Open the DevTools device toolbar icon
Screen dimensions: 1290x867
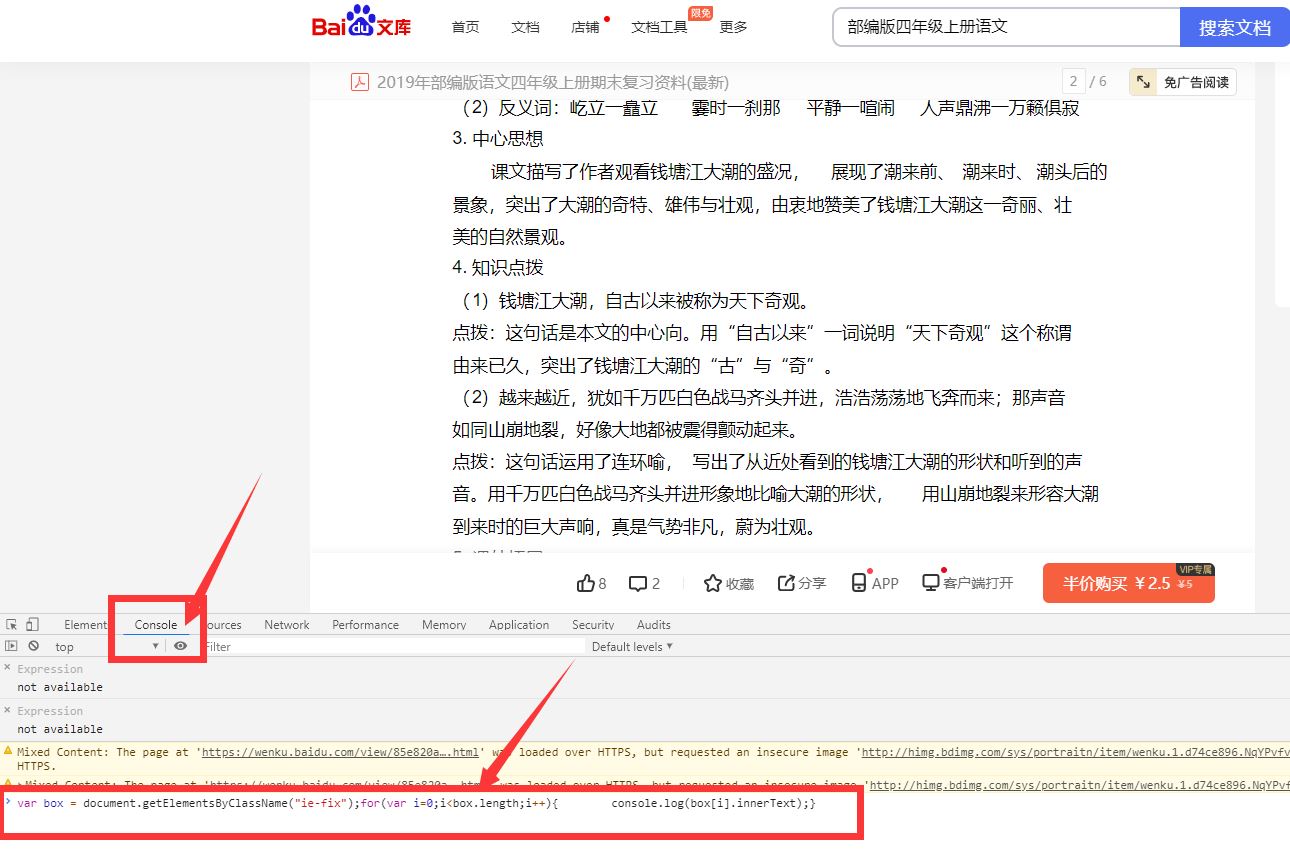(33, 623)
